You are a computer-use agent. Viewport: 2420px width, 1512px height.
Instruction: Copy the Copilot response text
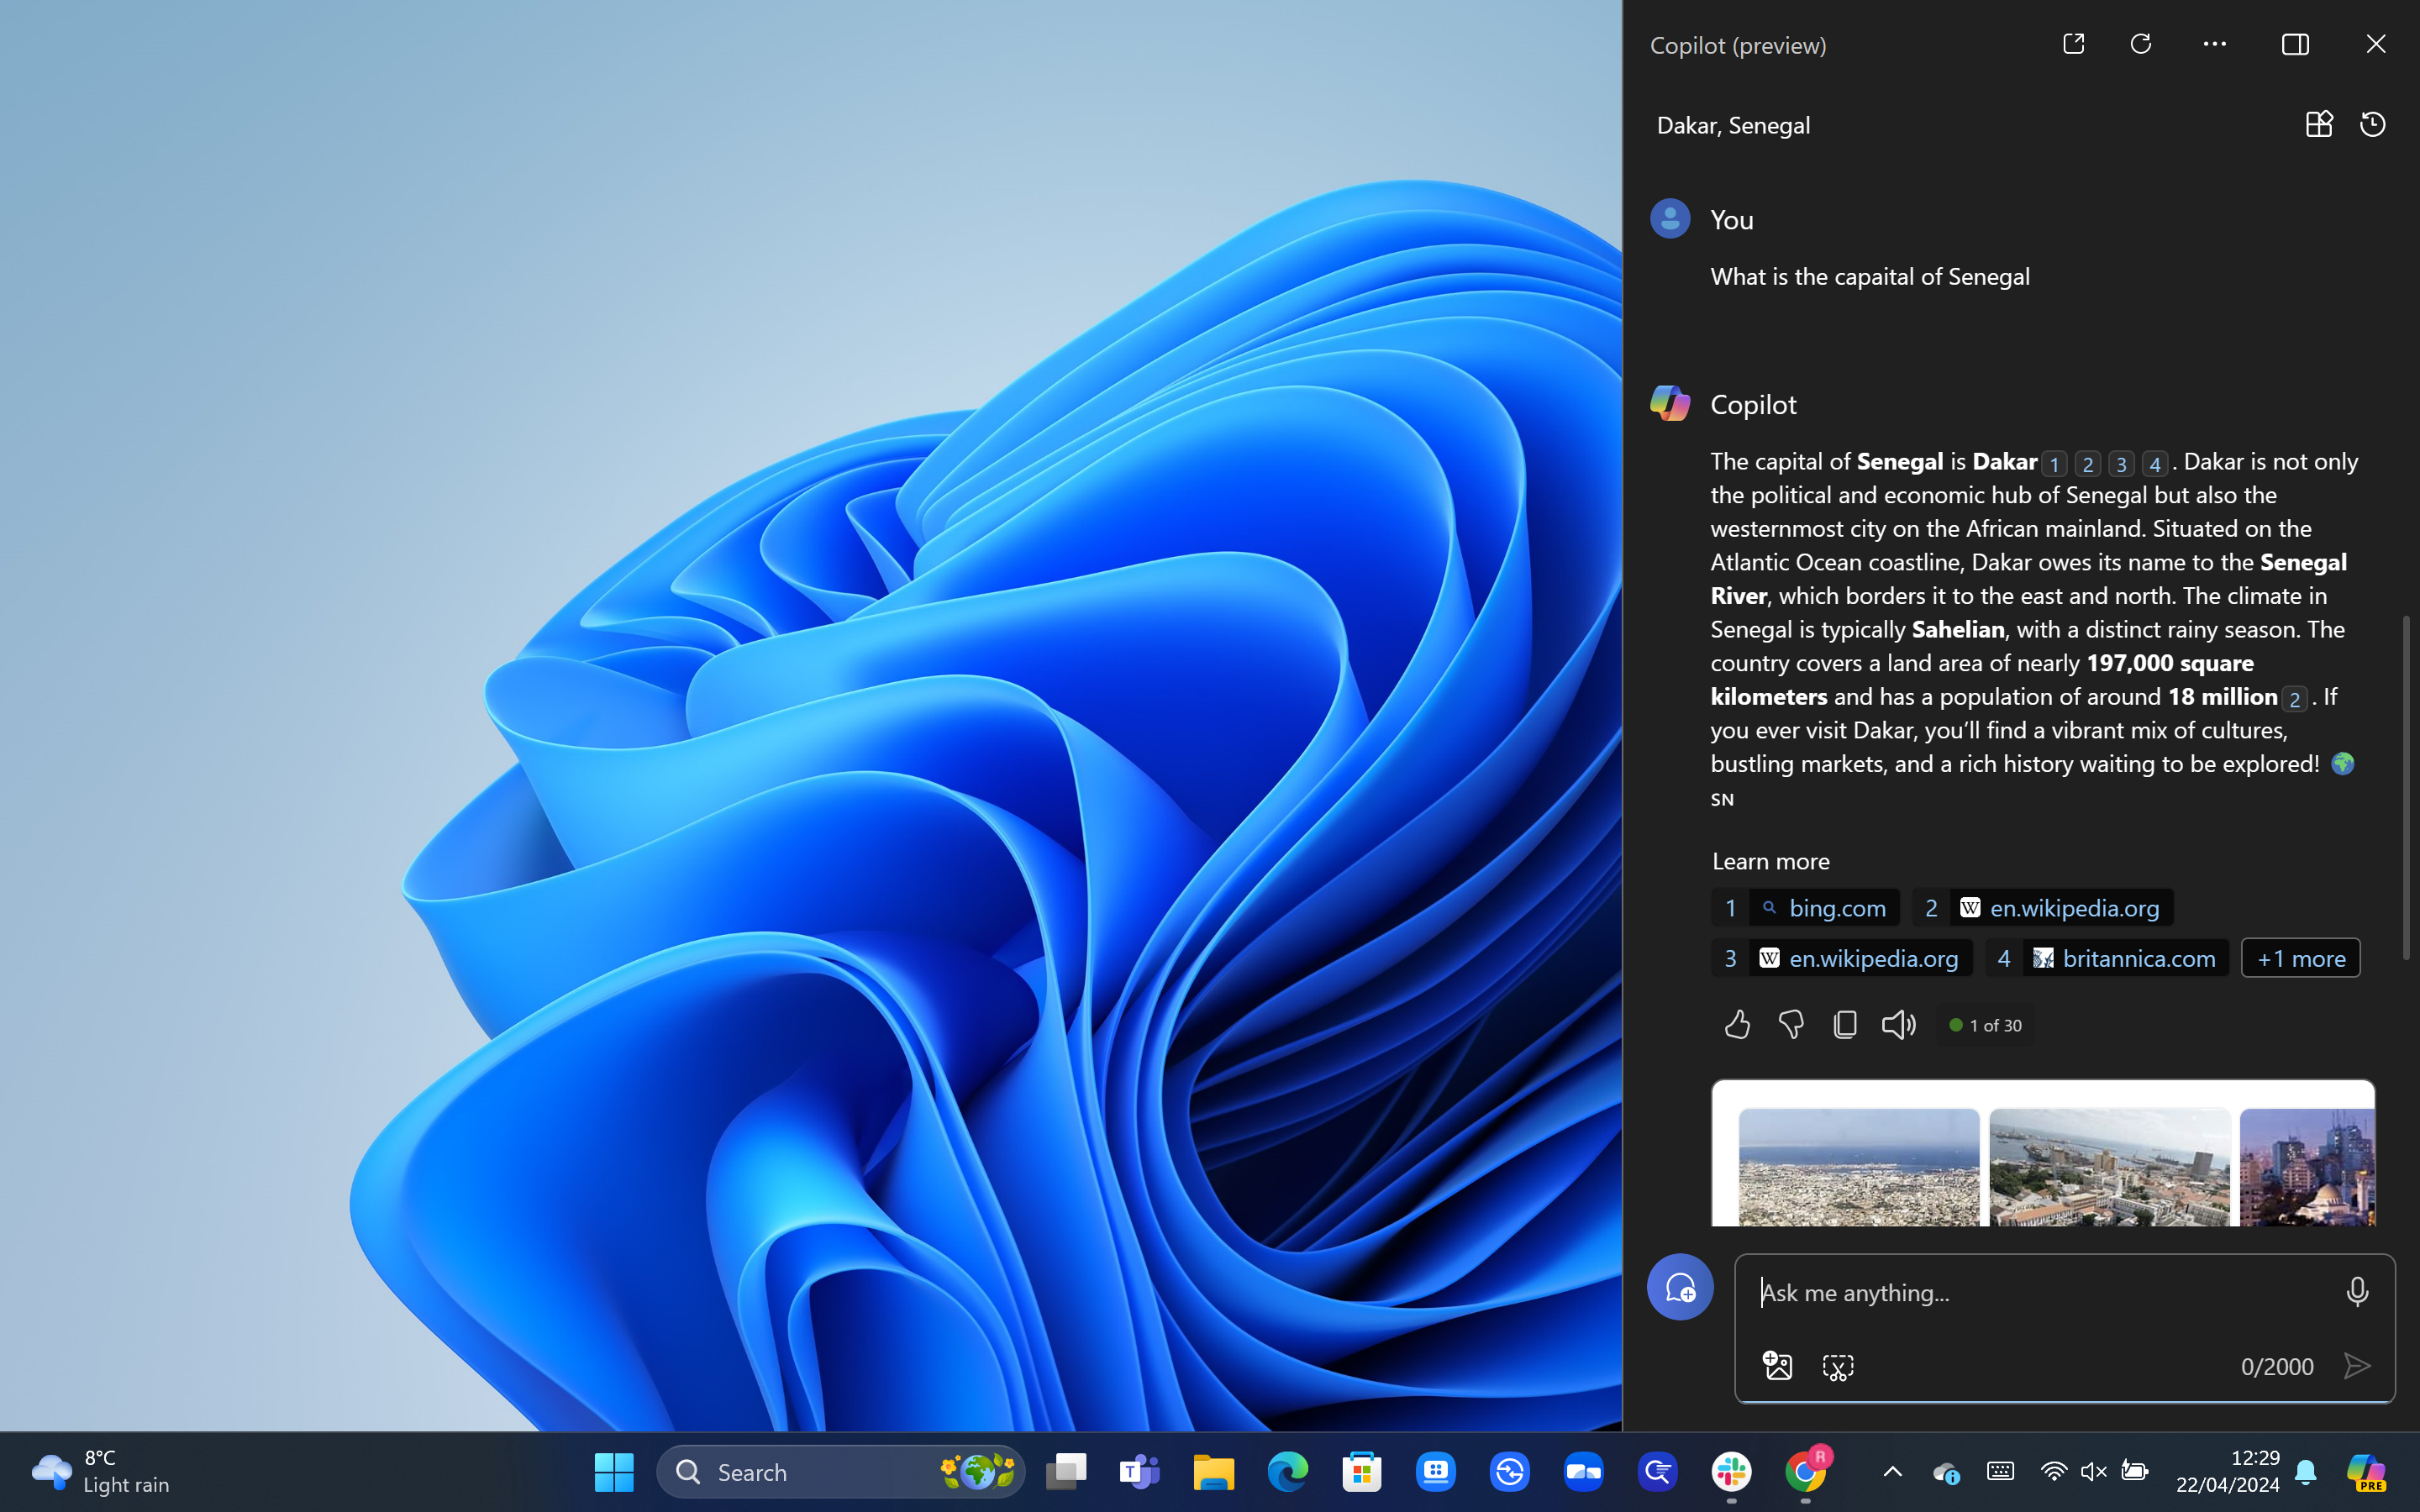(x=1845, y=1024)
